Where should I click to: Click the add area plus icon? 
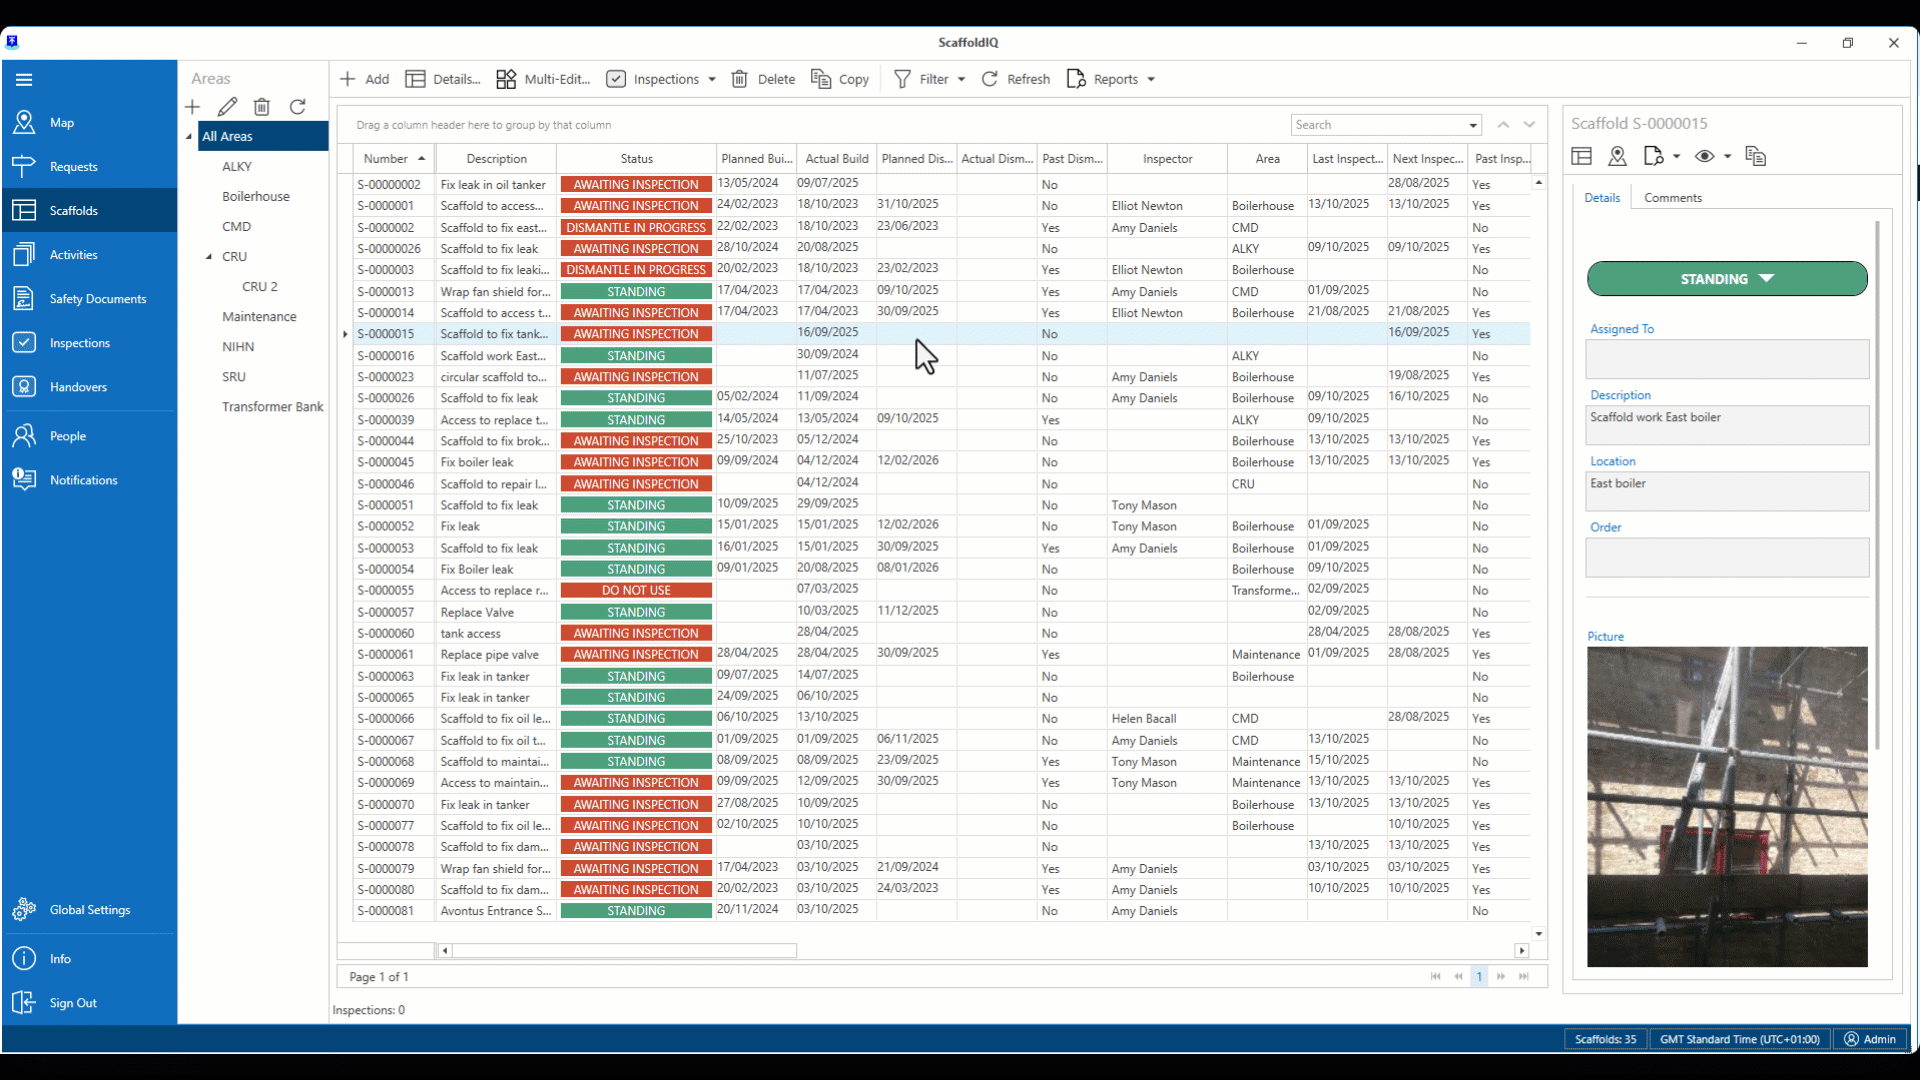point(193,107)
